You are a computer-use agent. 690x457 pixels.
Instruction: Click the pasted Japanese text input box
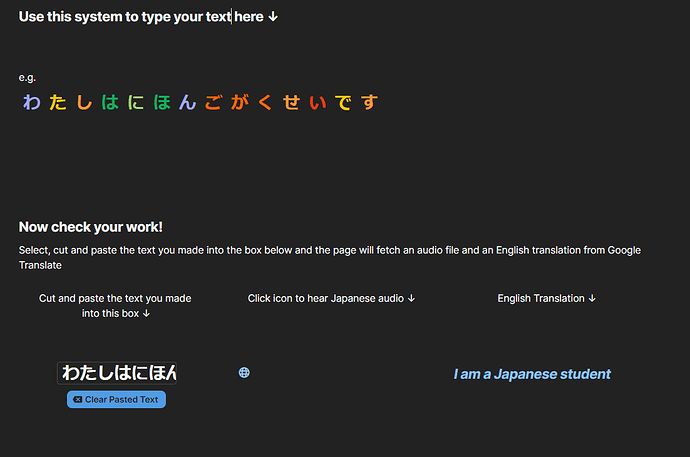click(117, 373)
